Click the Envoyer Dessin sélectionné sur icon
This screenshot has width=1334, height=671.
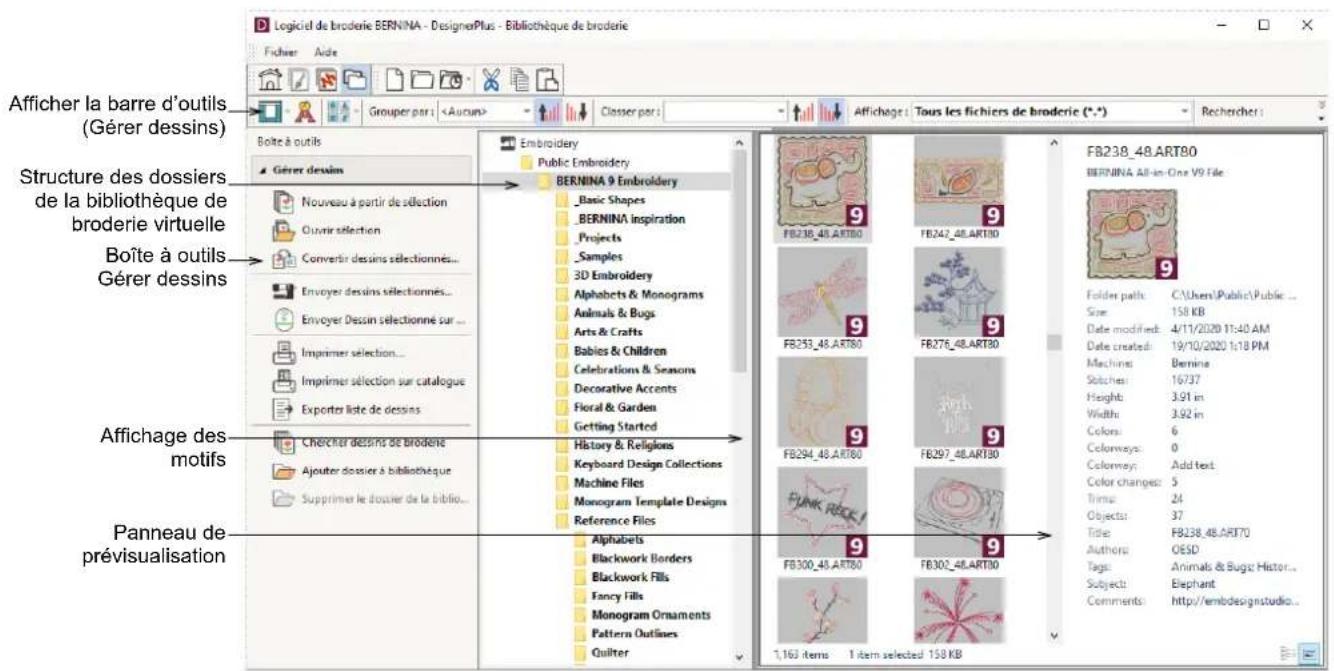tap(282, 320)
